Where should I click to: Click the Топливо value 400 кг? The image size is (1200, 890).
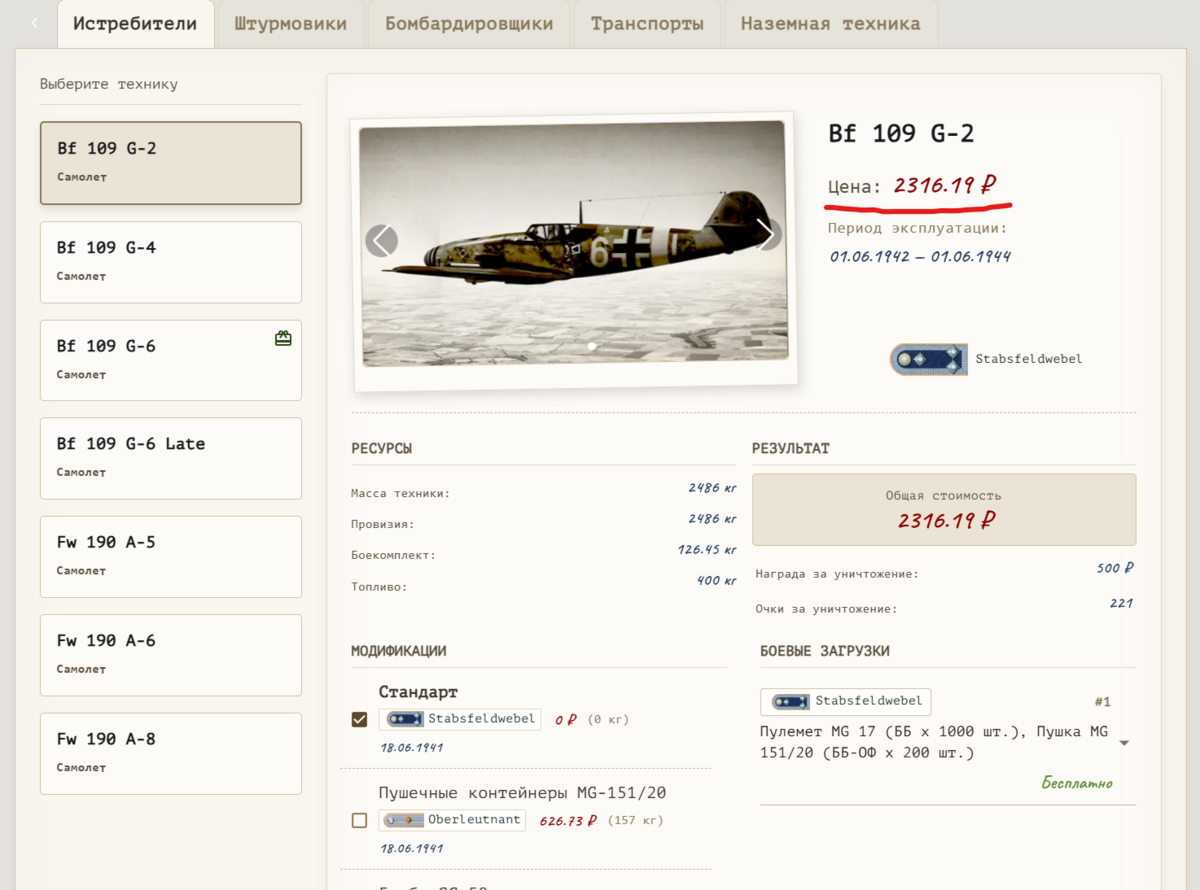(717, 581)
